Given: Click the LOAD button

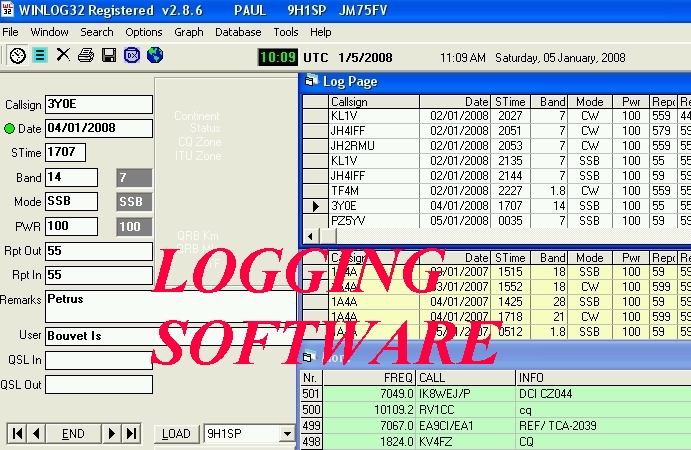Looking at the screenshot, I should pos(176,434).
